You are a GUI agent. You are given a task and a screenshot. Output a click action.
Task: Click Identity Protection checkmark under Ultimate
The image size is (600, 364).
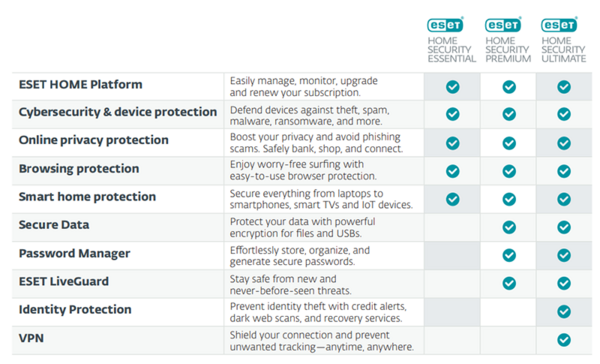tap(564, 312)
